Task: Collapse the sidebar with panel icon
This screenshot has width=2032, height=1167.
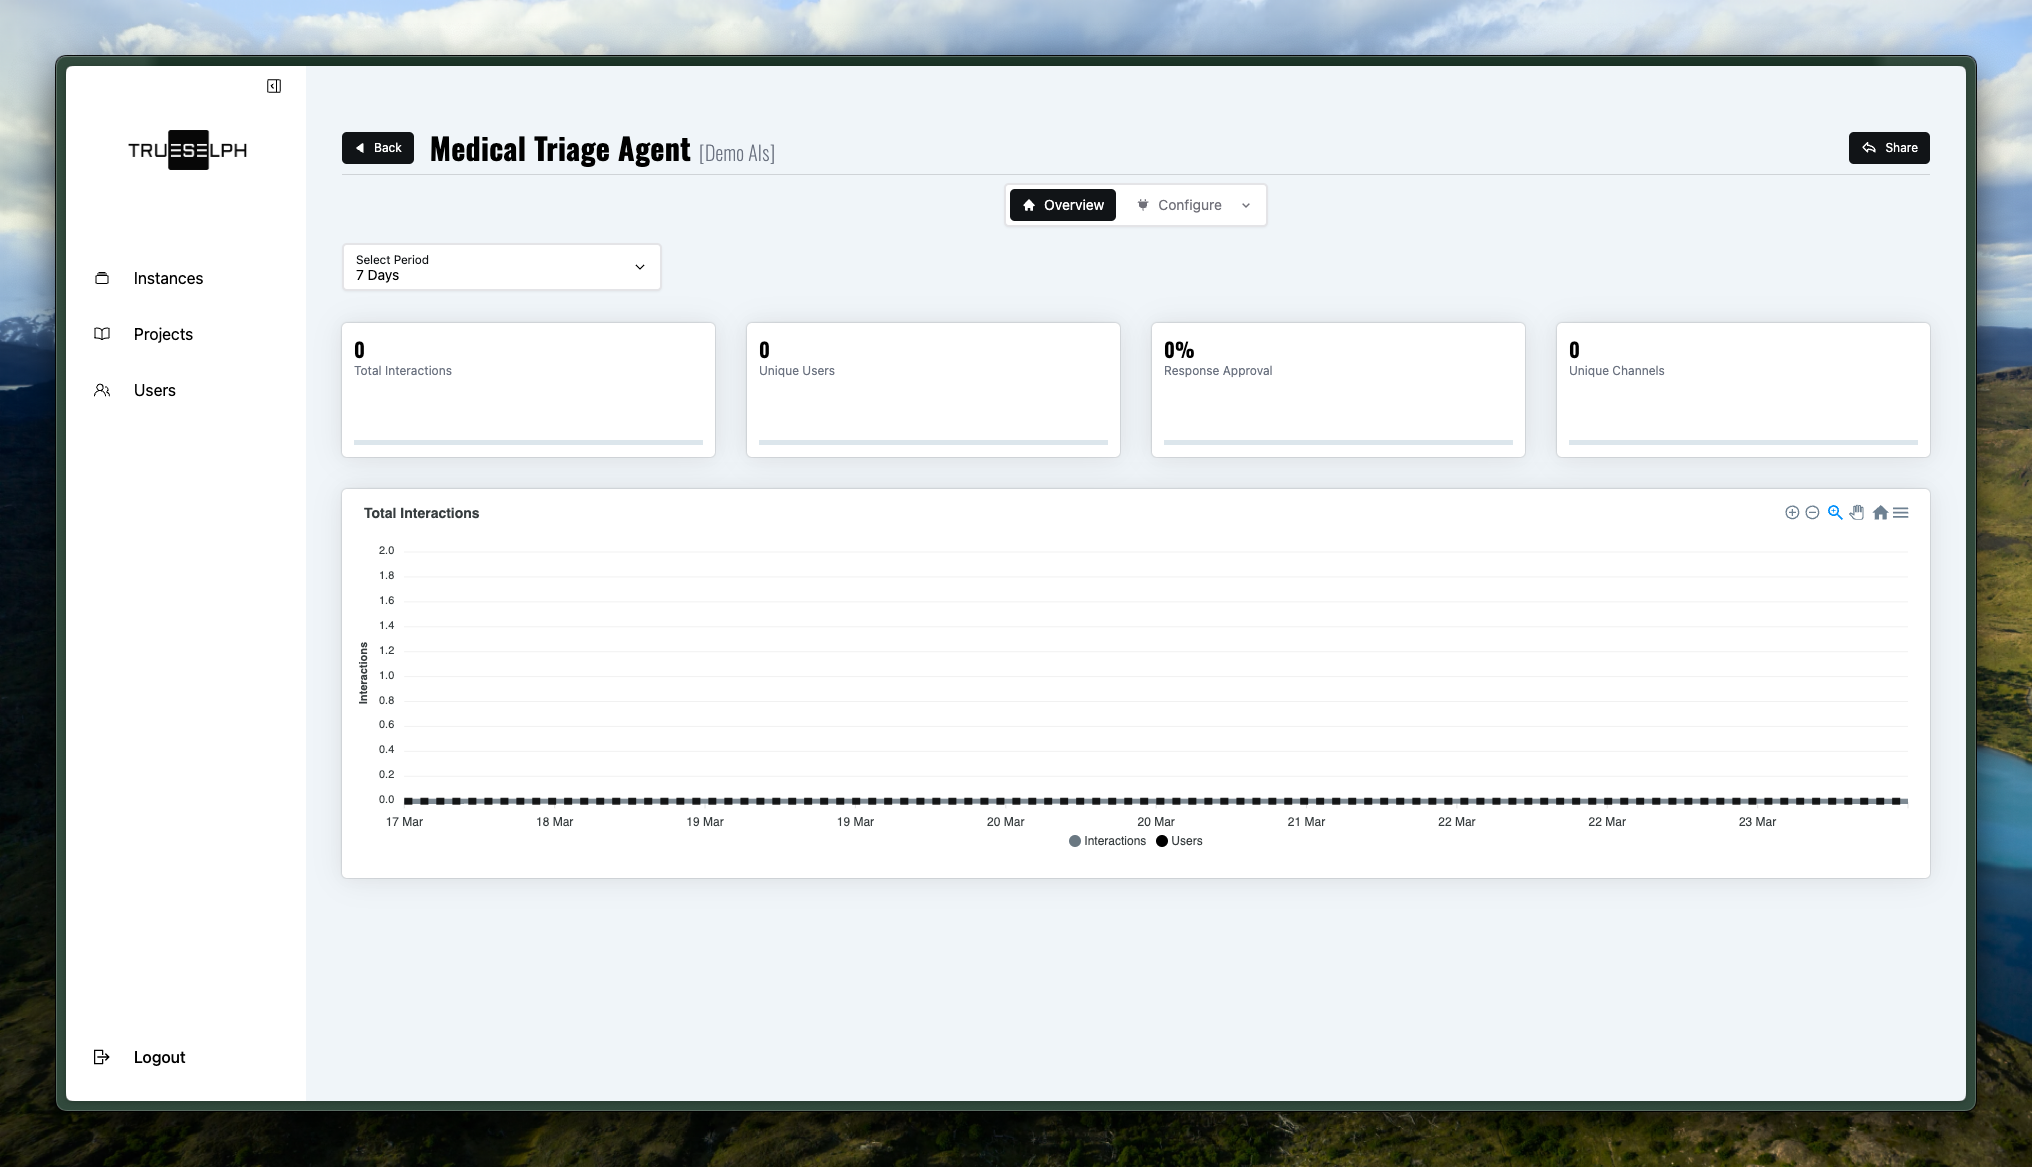Action: (x=274, y=86)
